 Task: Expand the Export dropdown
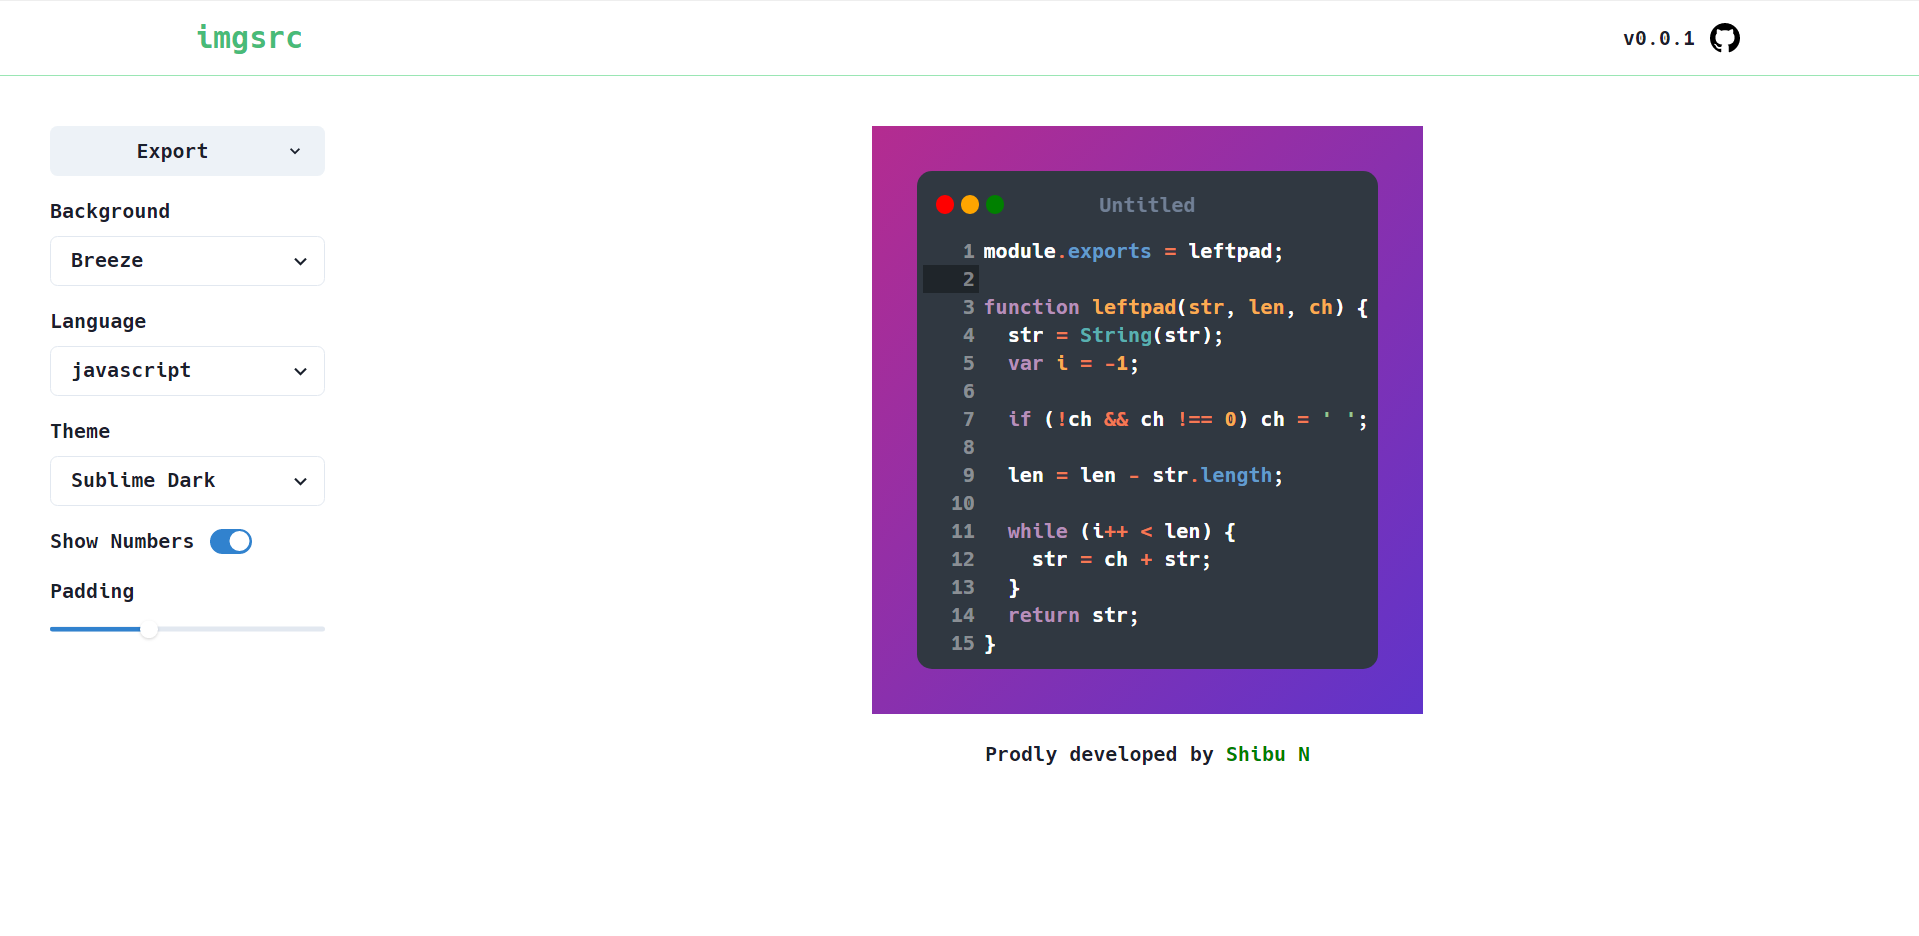(186, 151)
